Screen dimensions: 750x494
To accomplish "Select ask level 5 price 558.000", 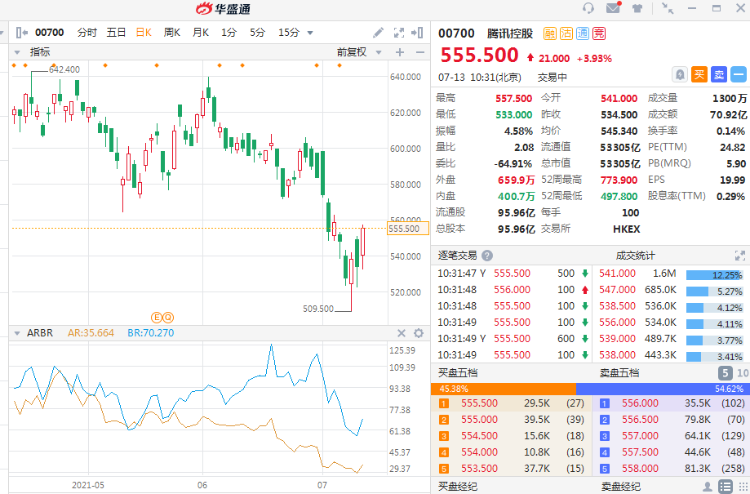I will 640,469.
